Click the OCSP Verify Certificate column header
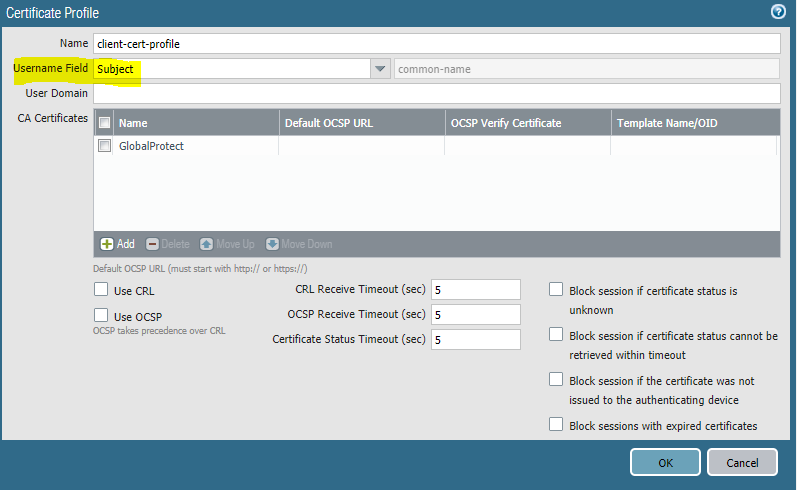Viewport: 797px width, 490px height. 527,123
